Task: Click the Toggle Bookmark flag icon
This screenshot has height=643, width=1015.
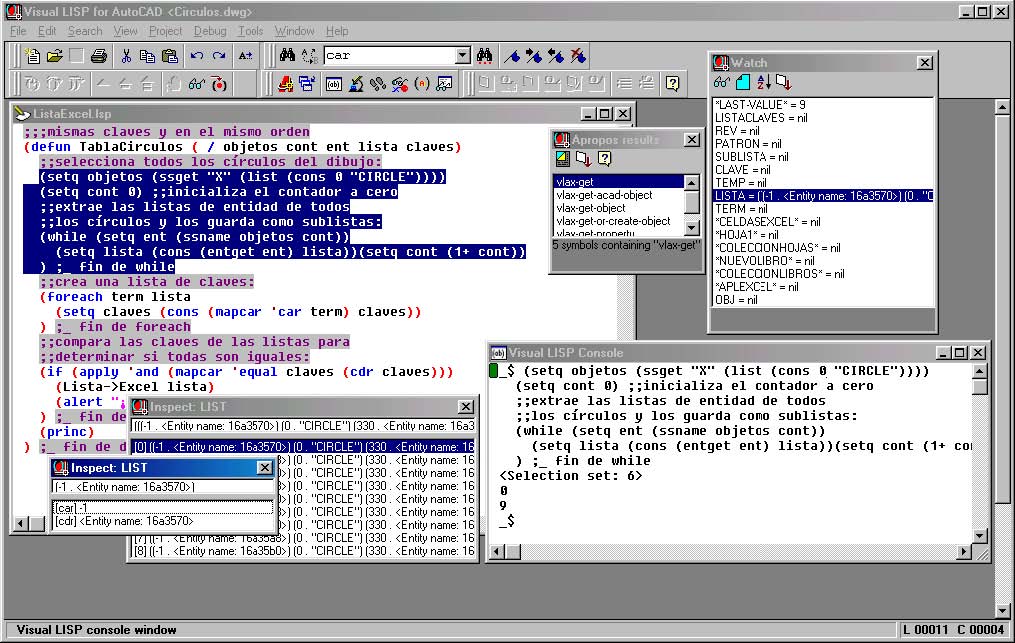Action: pyautogui.click(x=512, y=56)
